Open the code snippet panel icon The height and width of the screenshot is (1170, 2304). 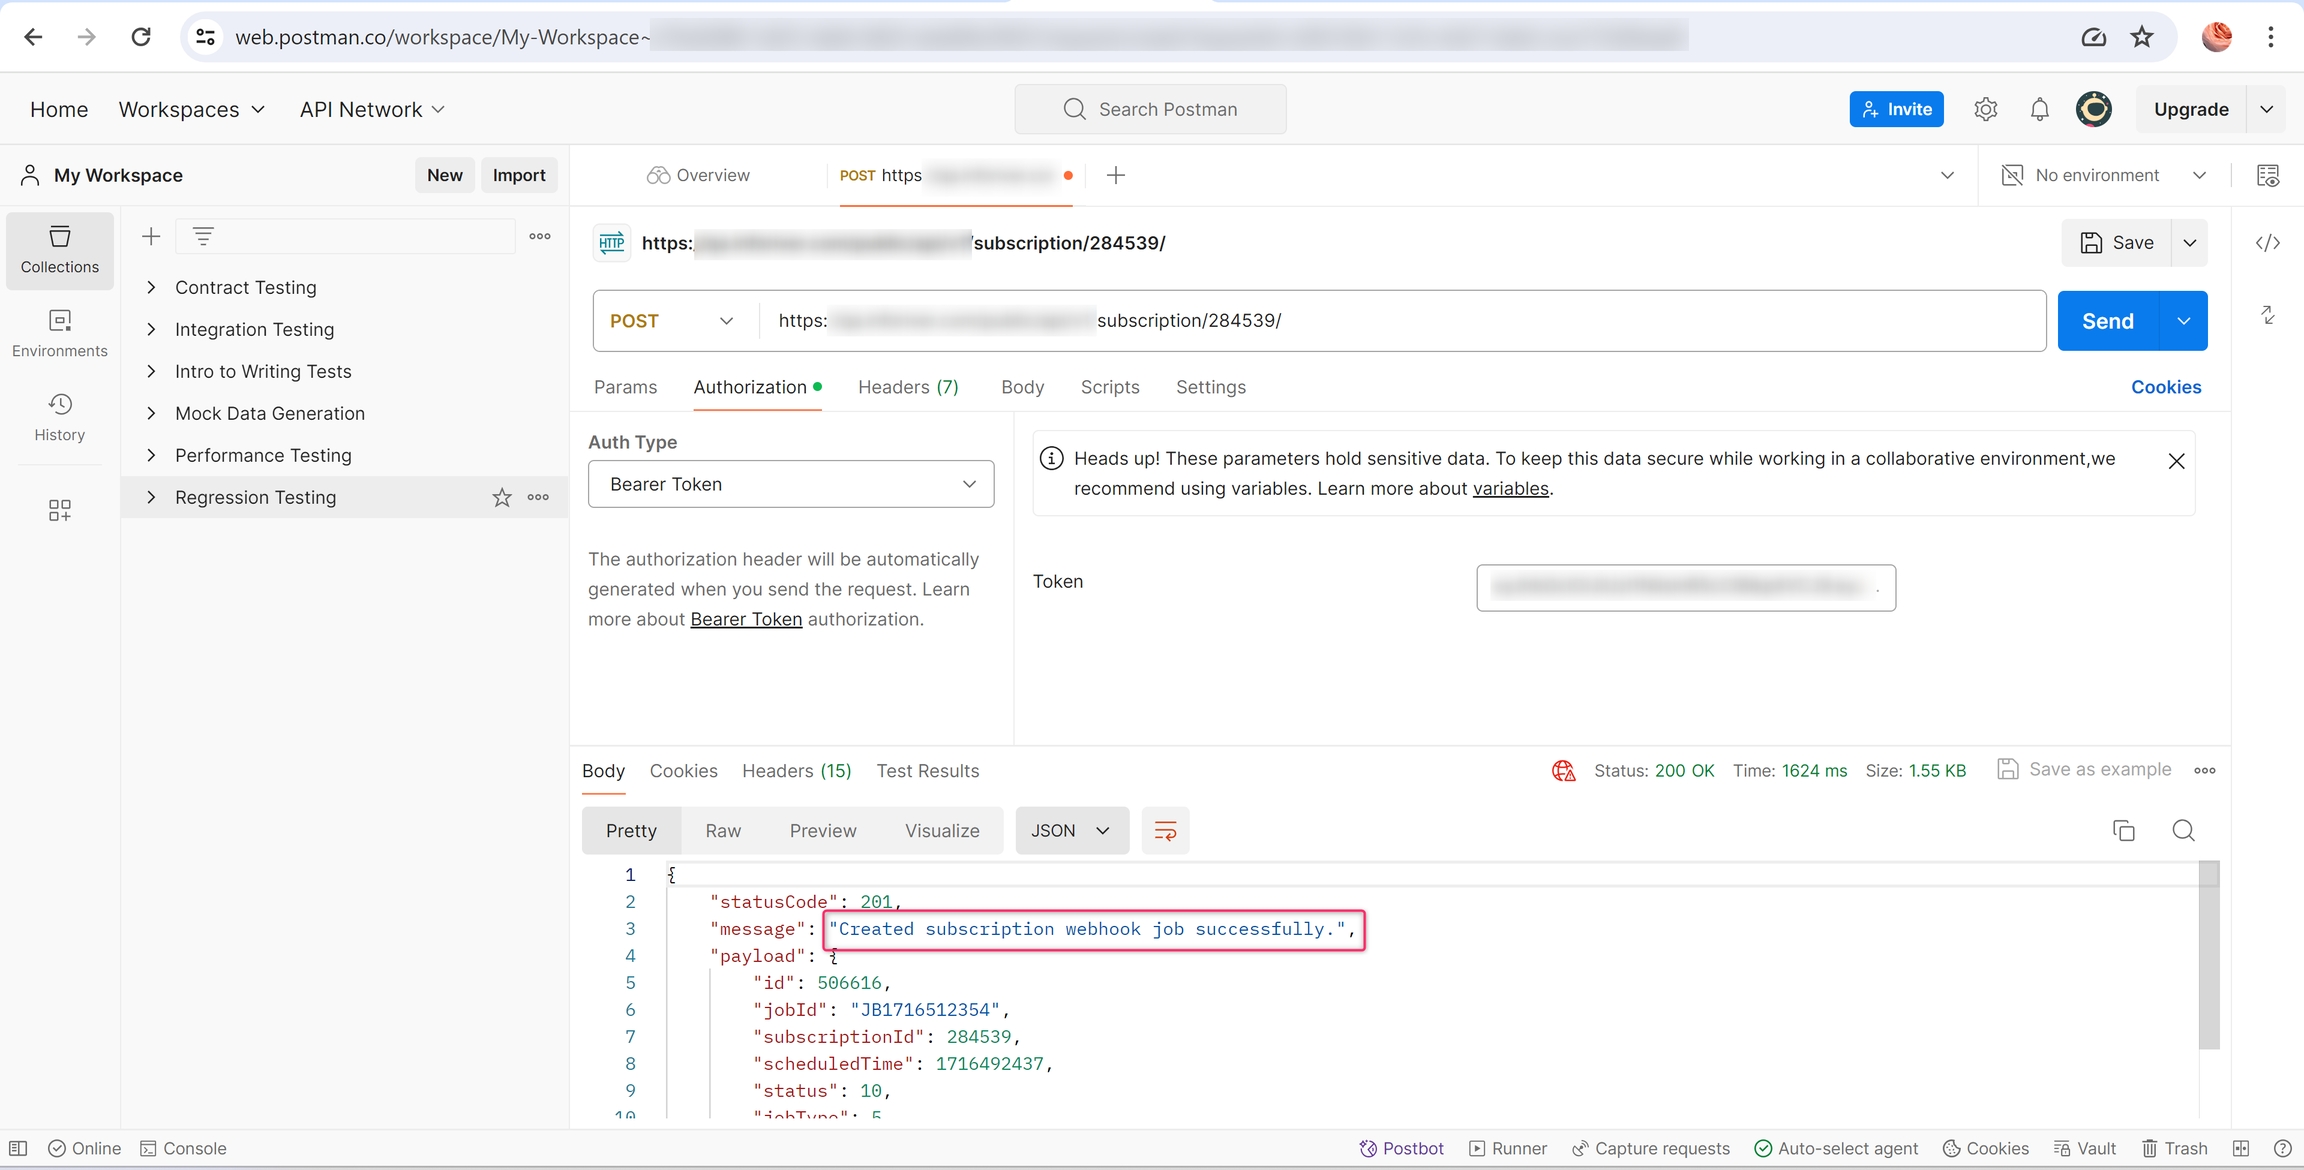click(2267, 243)
